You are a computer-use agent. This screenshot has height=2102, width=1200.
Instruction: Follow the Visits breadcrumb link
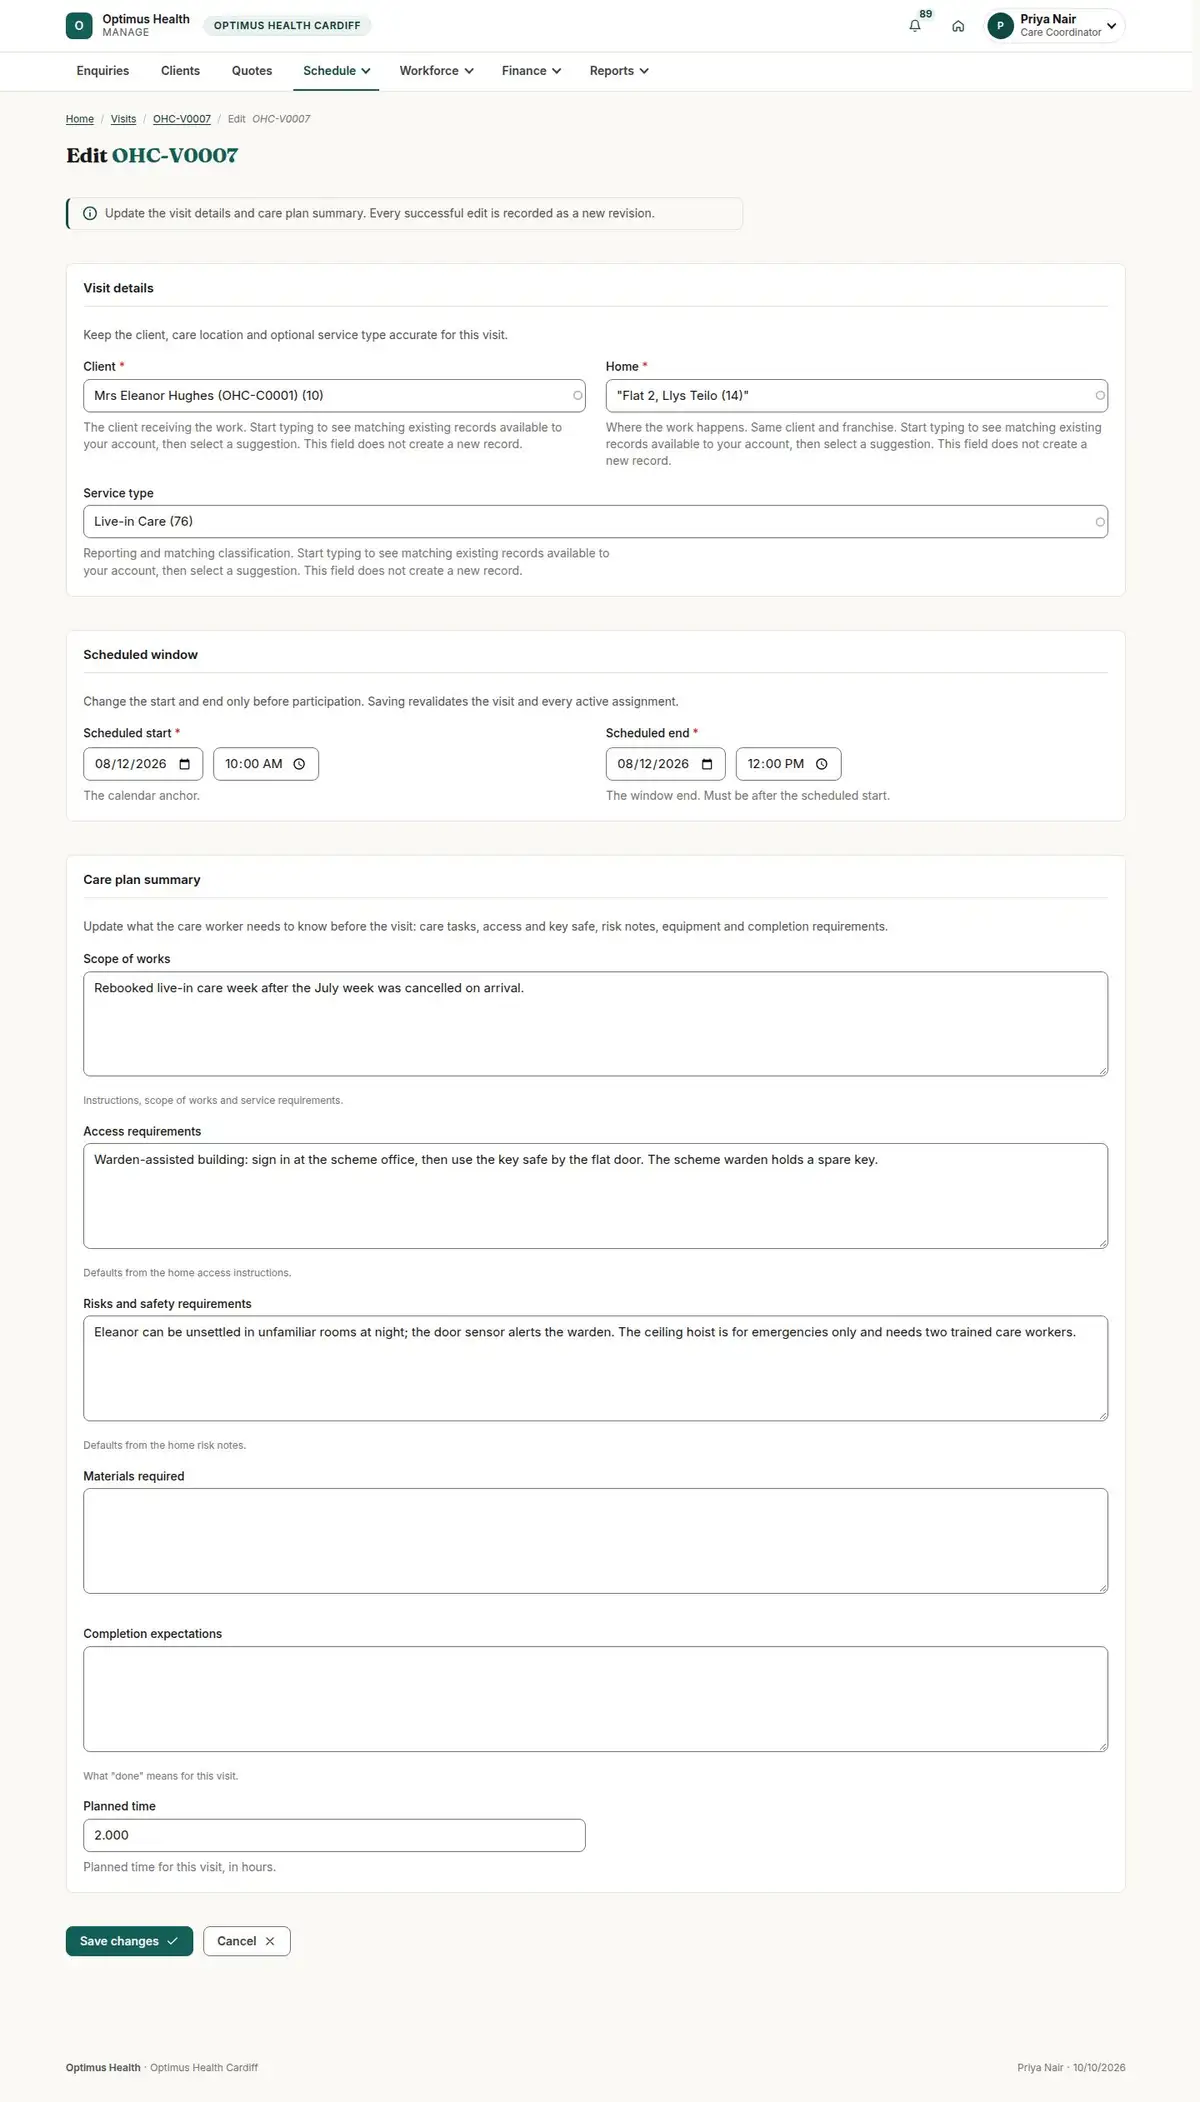click(x=123, y=119)
